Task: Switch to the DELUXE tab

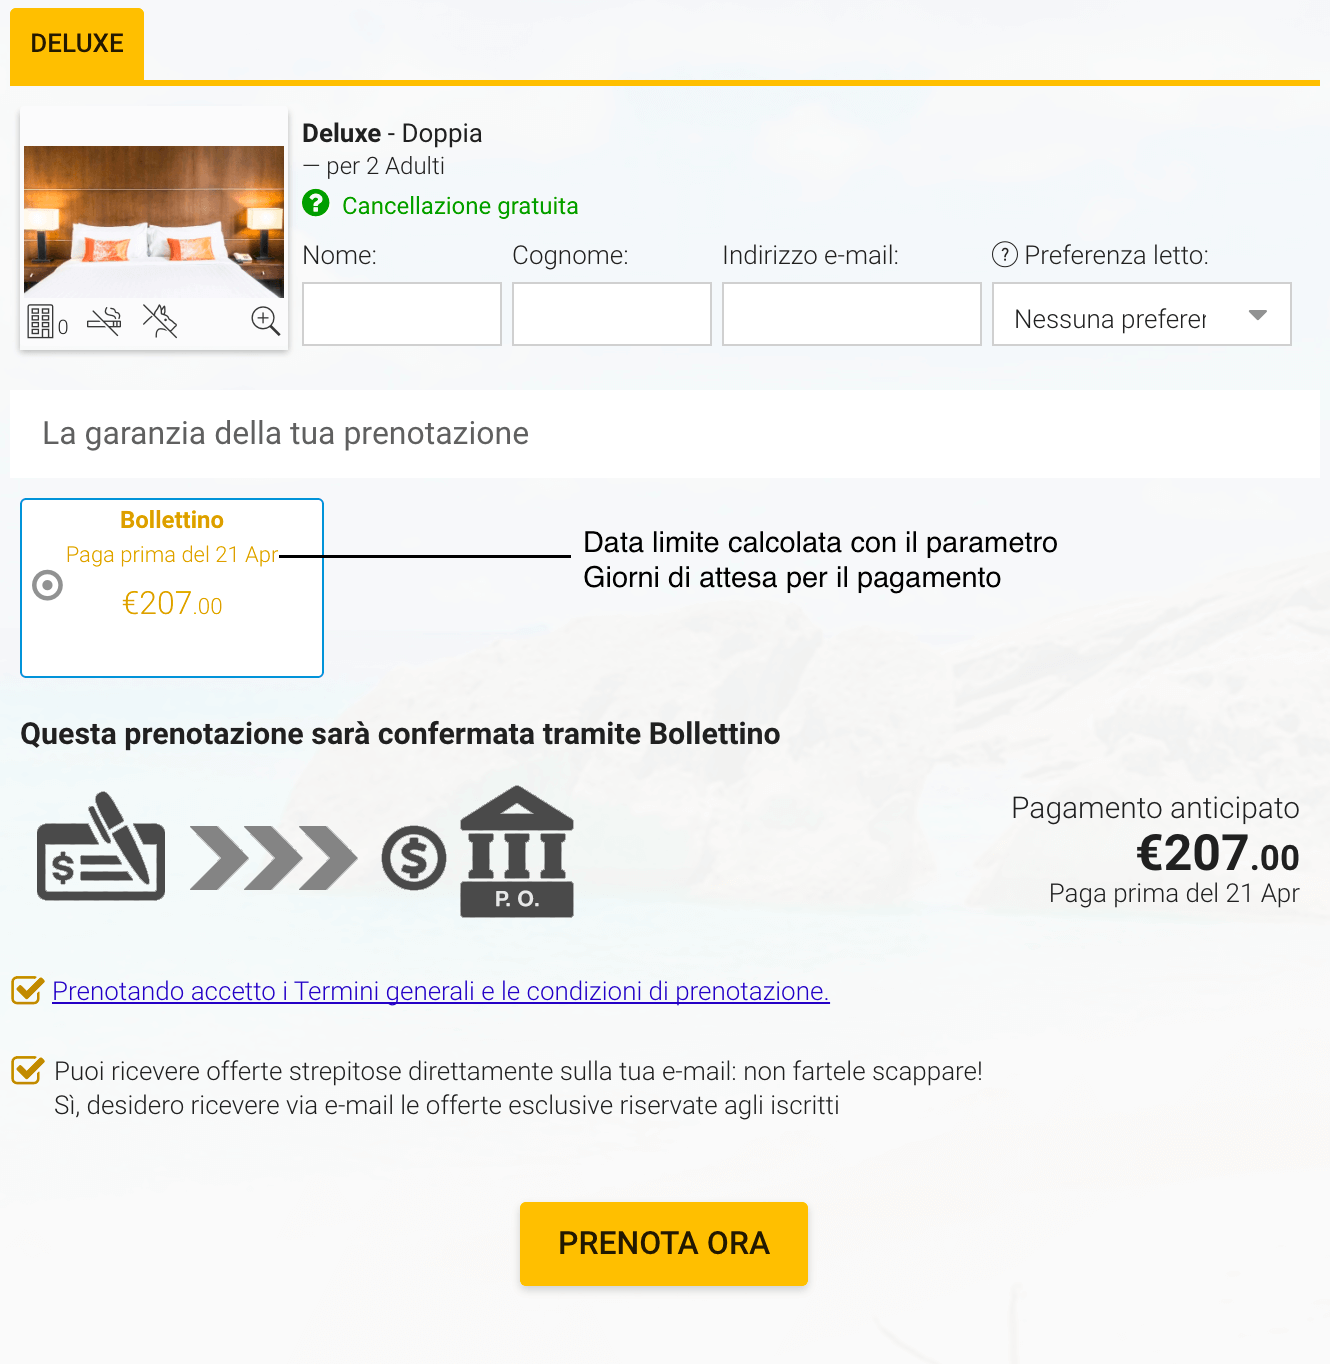Action: pyautogui.click(x=77, y=44)
